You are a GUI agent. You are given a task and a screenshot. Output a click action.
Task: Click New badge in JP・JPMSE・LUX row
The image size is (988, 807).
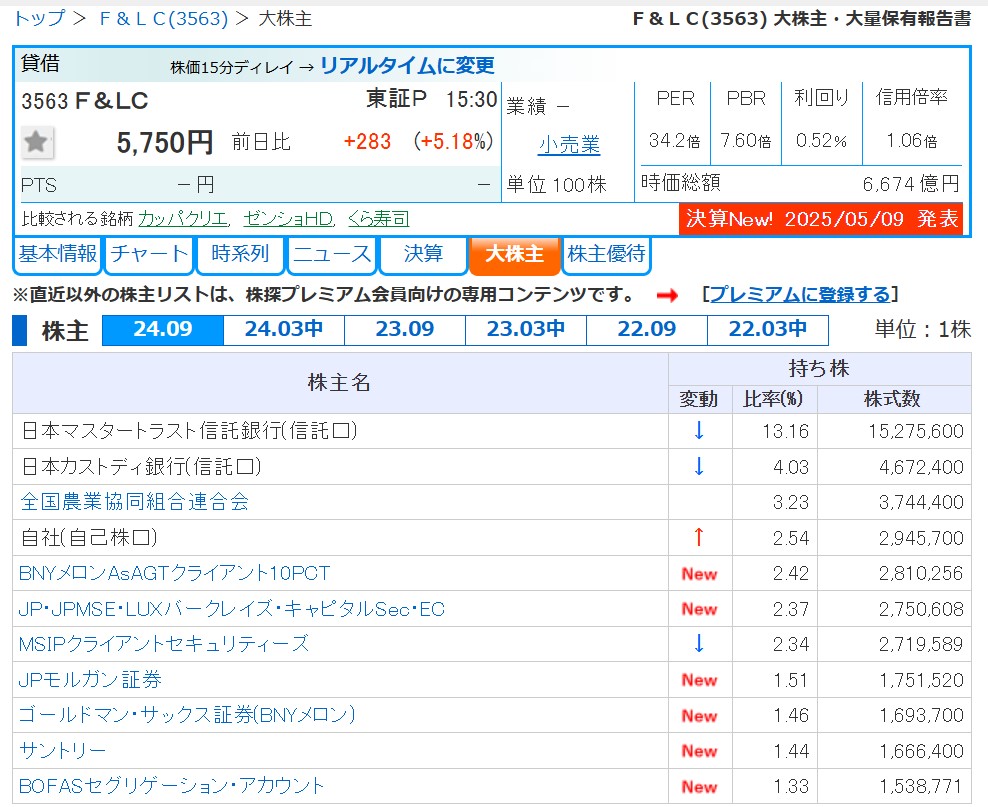699,609
